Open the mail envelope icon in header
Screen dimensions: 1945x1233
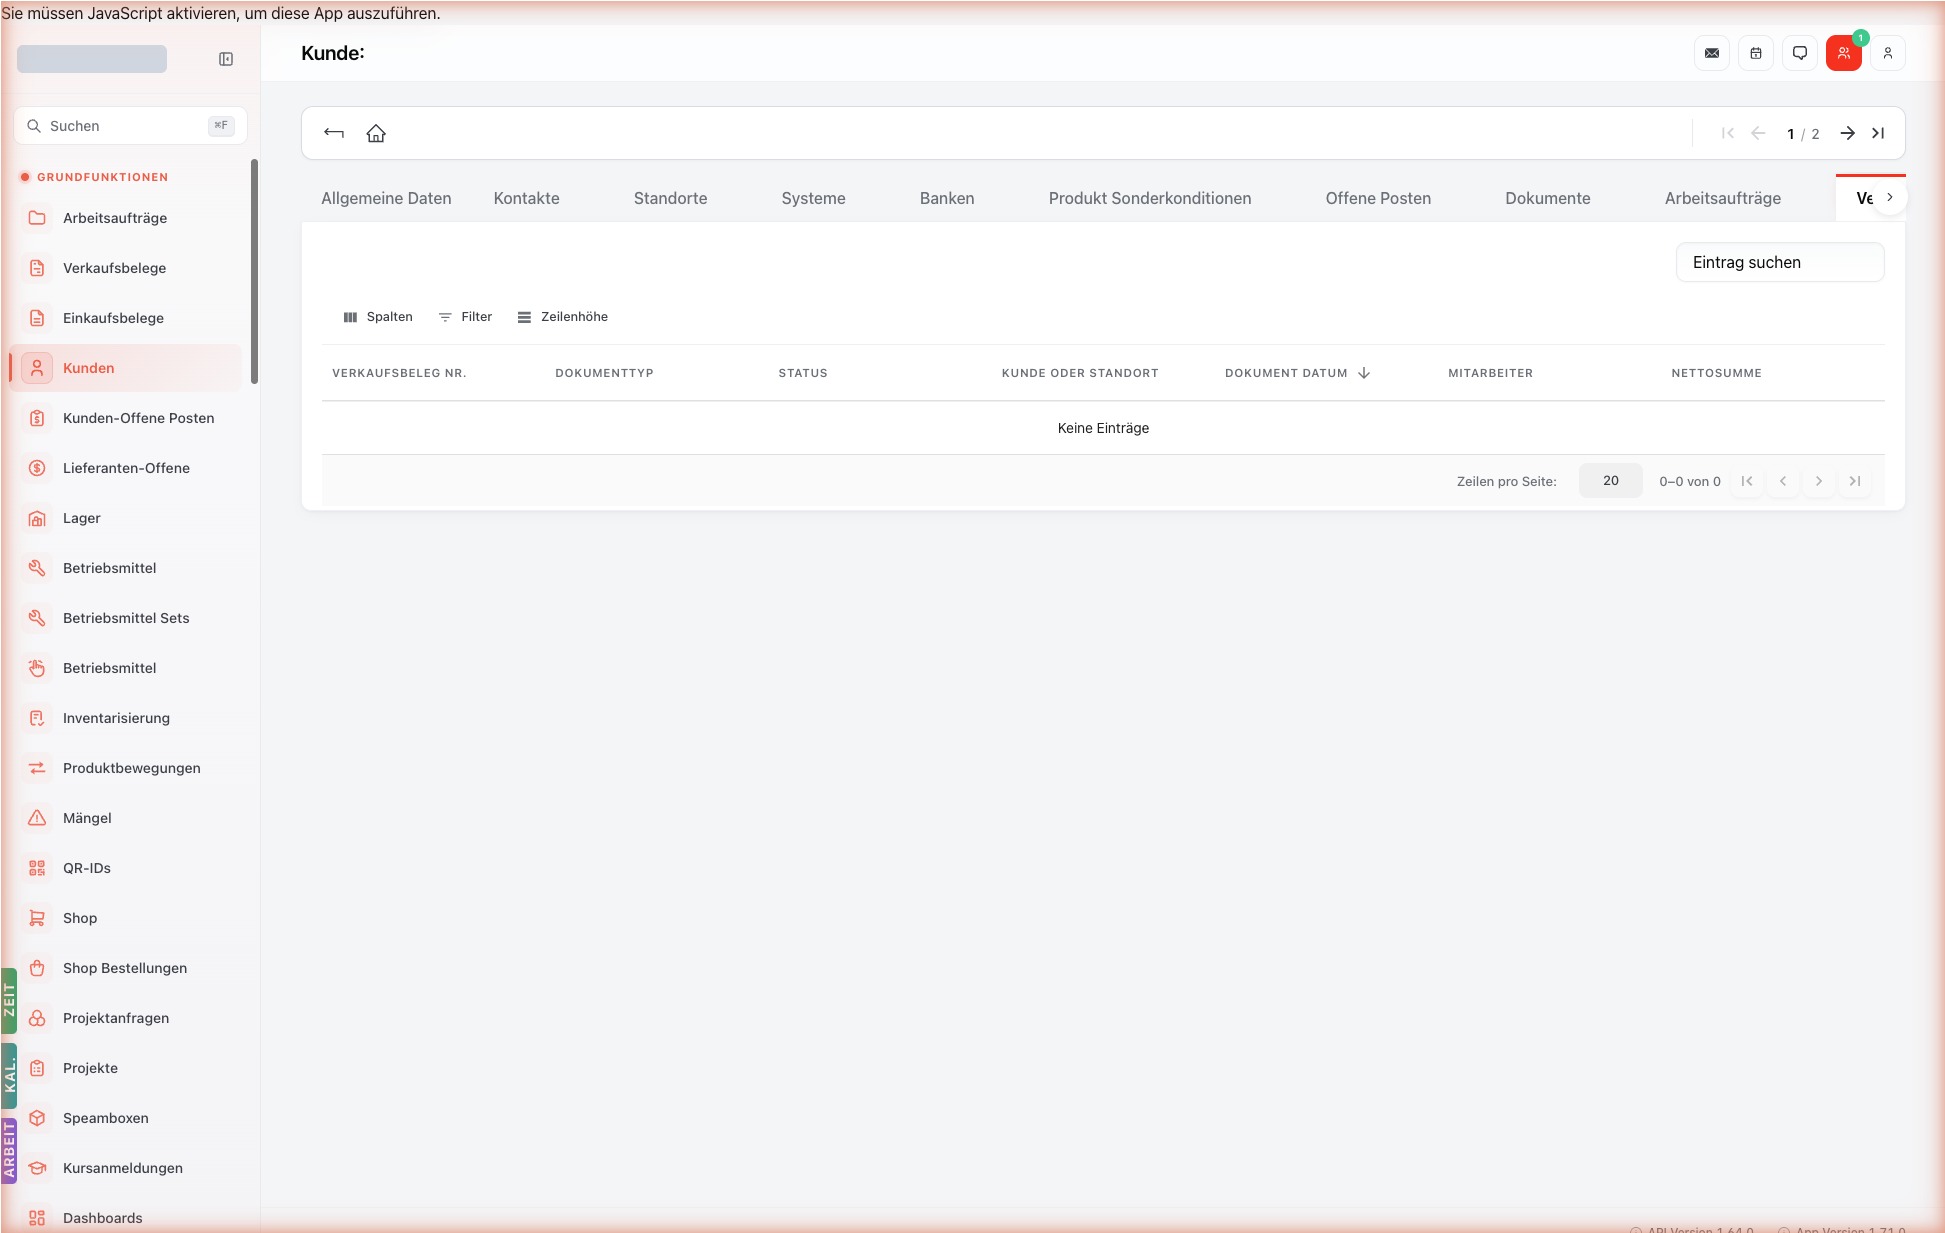click(1712, 53)
